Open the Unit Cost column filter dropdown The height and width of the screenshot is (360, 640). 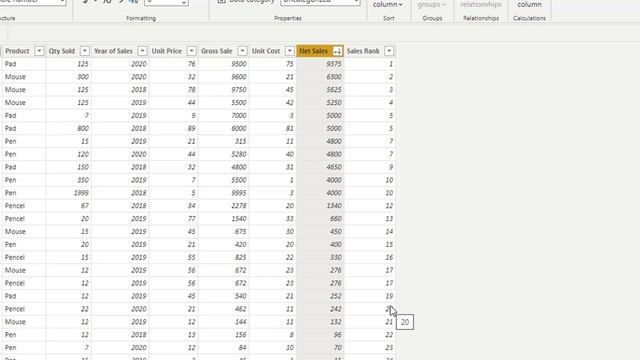click(289, 51)
